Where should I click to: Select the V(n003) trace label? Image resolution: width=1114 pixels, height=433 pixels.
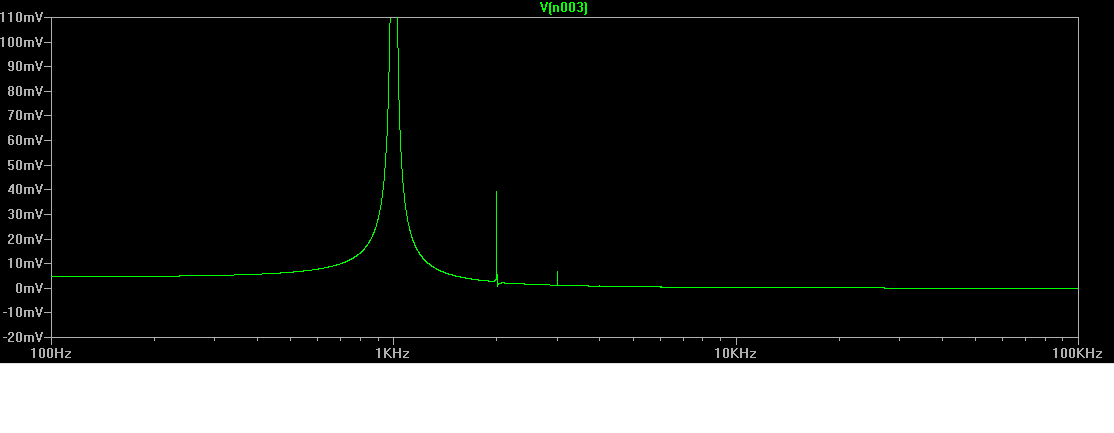[x=564, y=8]
